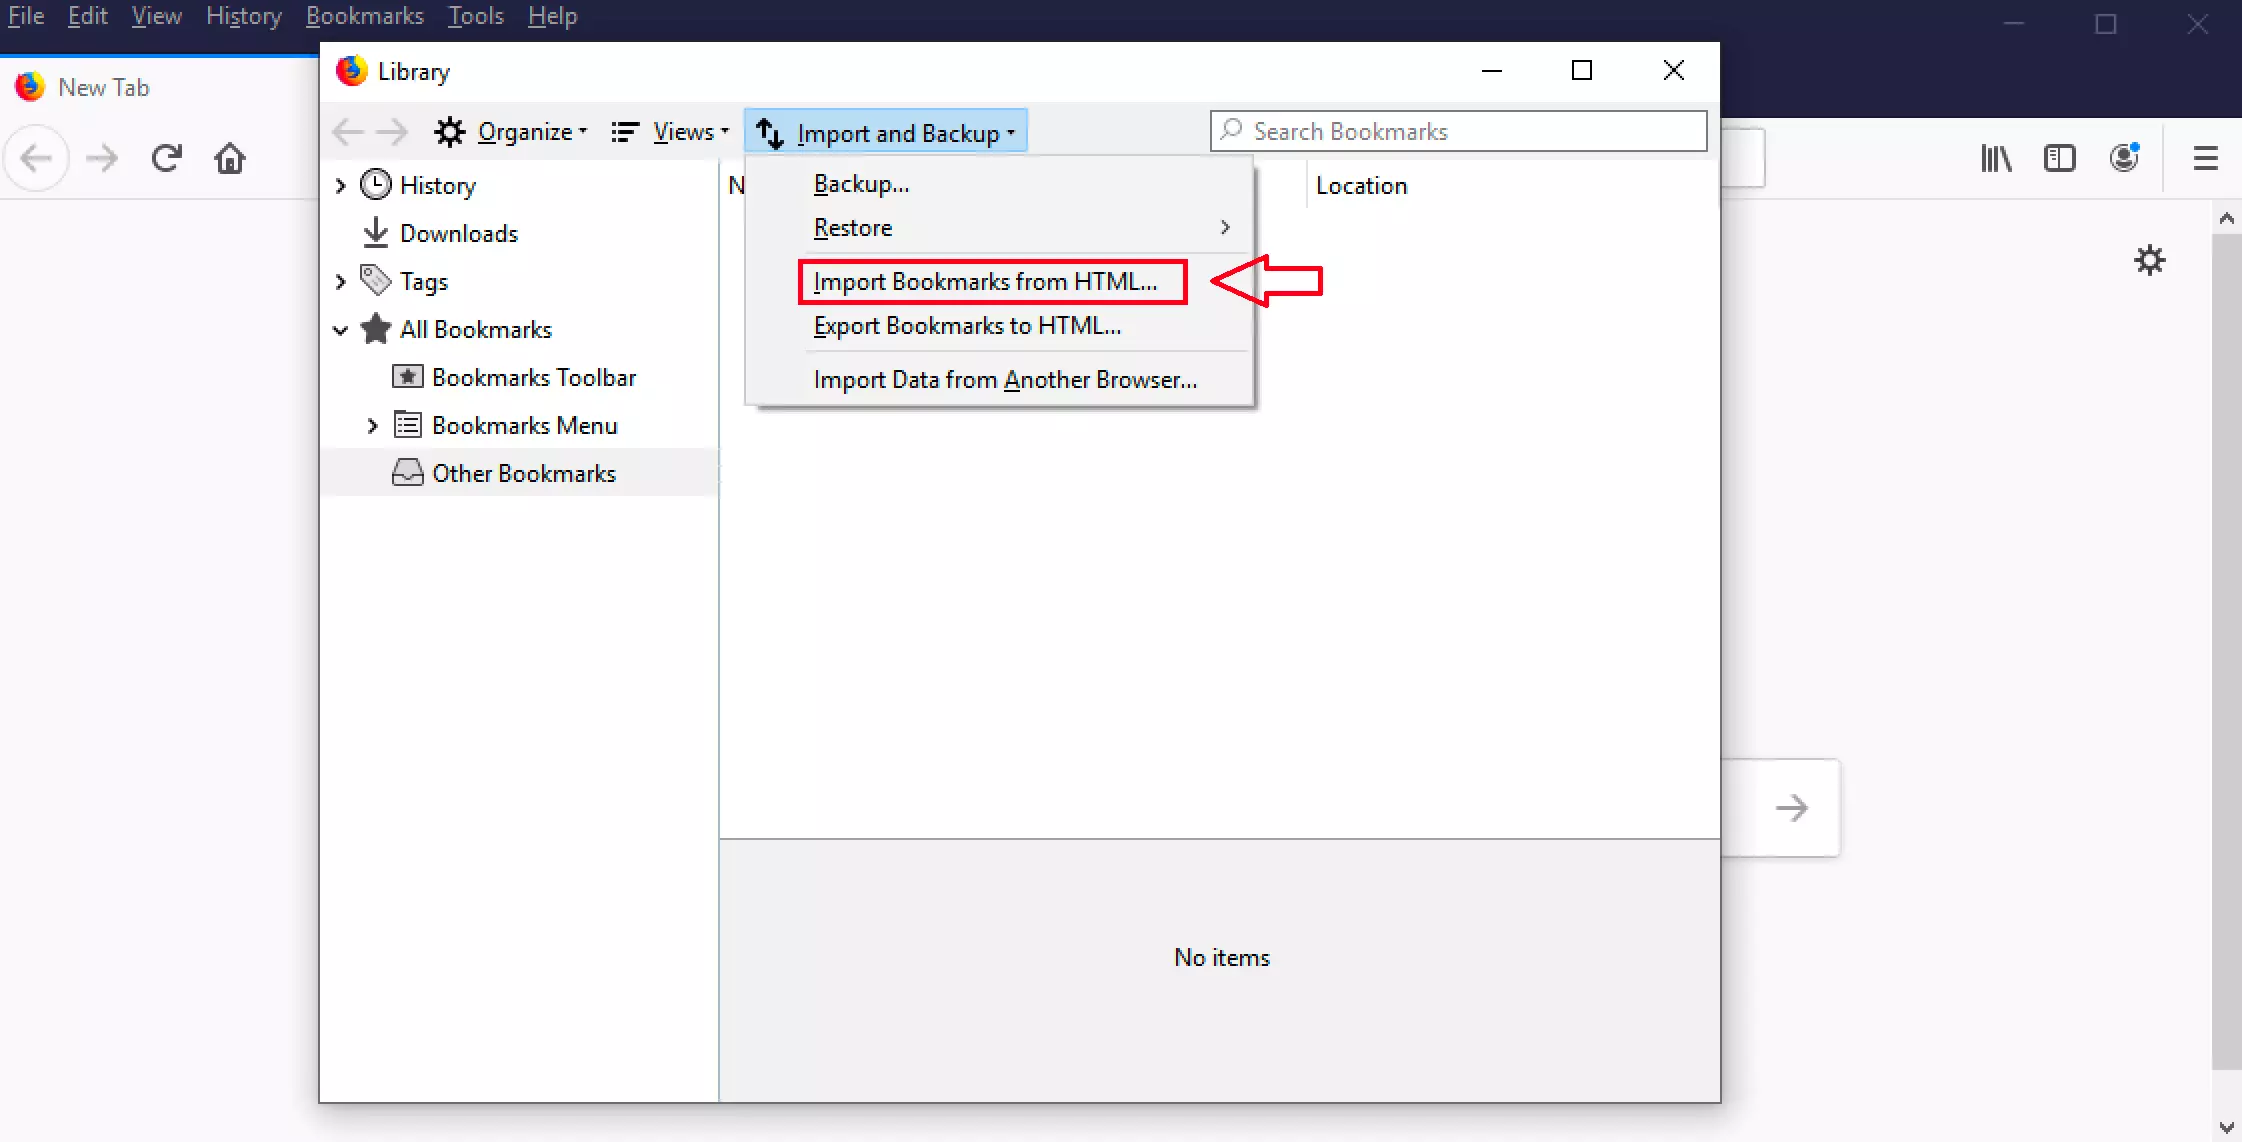The height and width of the screenshot is (1142, 2242).
Task: Select Import Data from Another Browser option
Action: 1006,380
